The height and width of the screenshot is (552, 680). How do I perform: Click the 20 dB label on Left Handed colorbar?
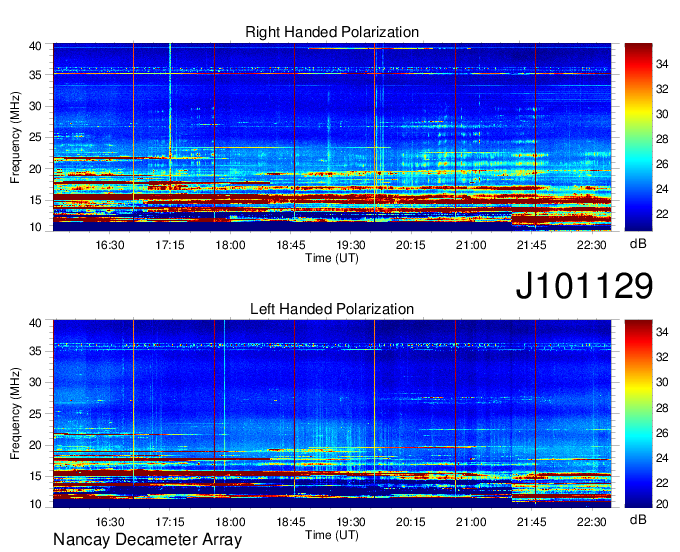(x=662, y=504)
